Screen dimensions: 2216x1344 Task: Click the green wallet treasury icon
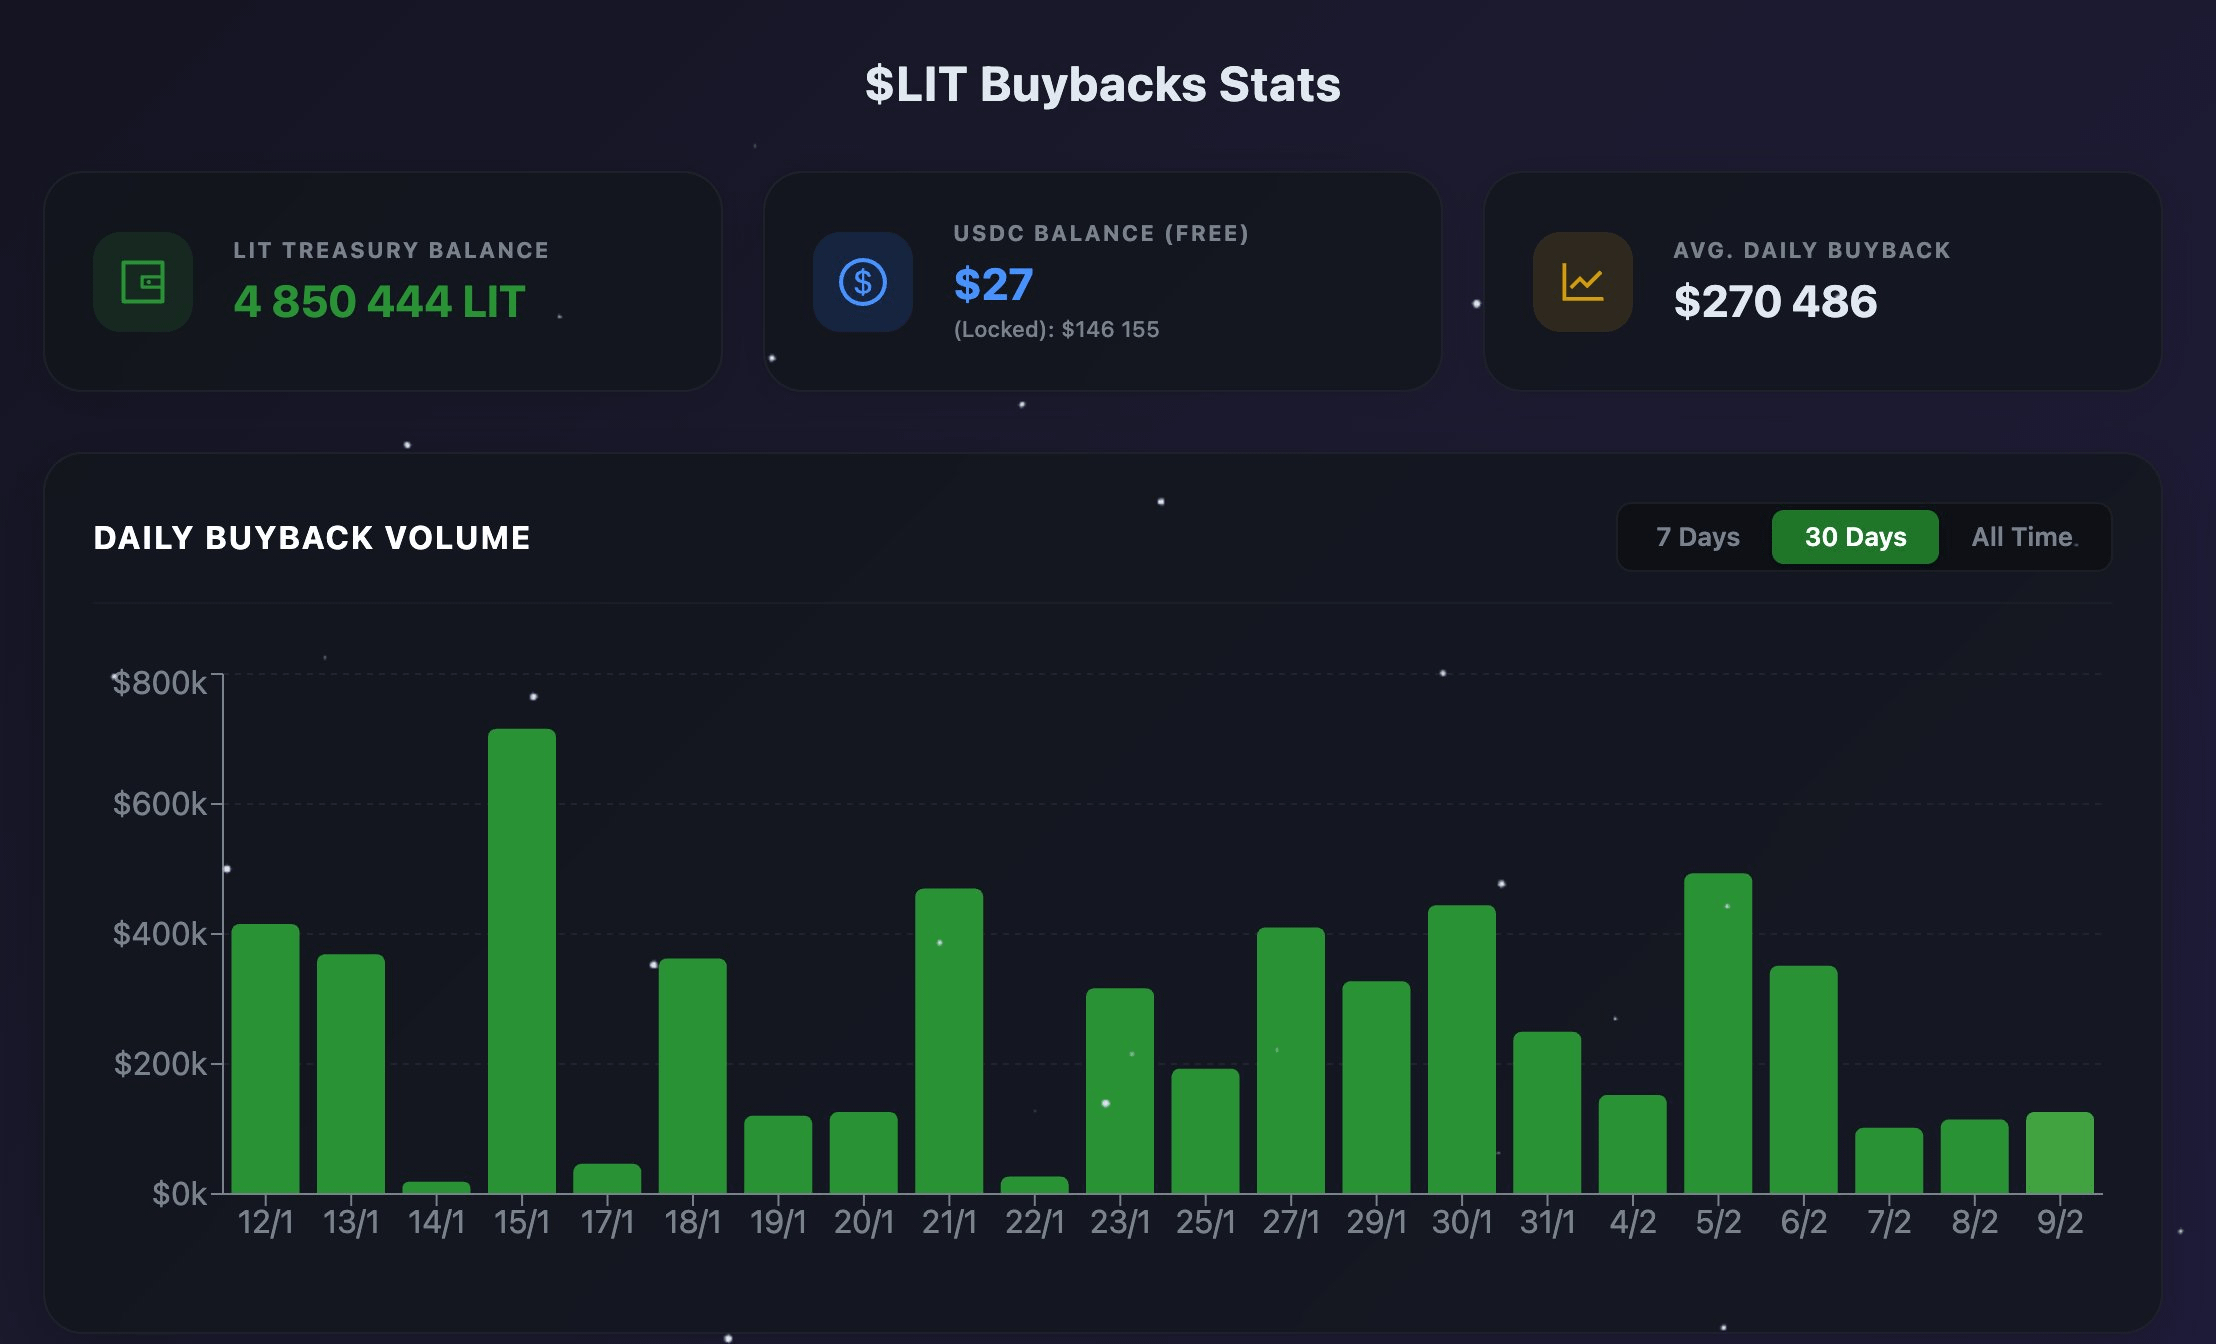coord(143,282)
